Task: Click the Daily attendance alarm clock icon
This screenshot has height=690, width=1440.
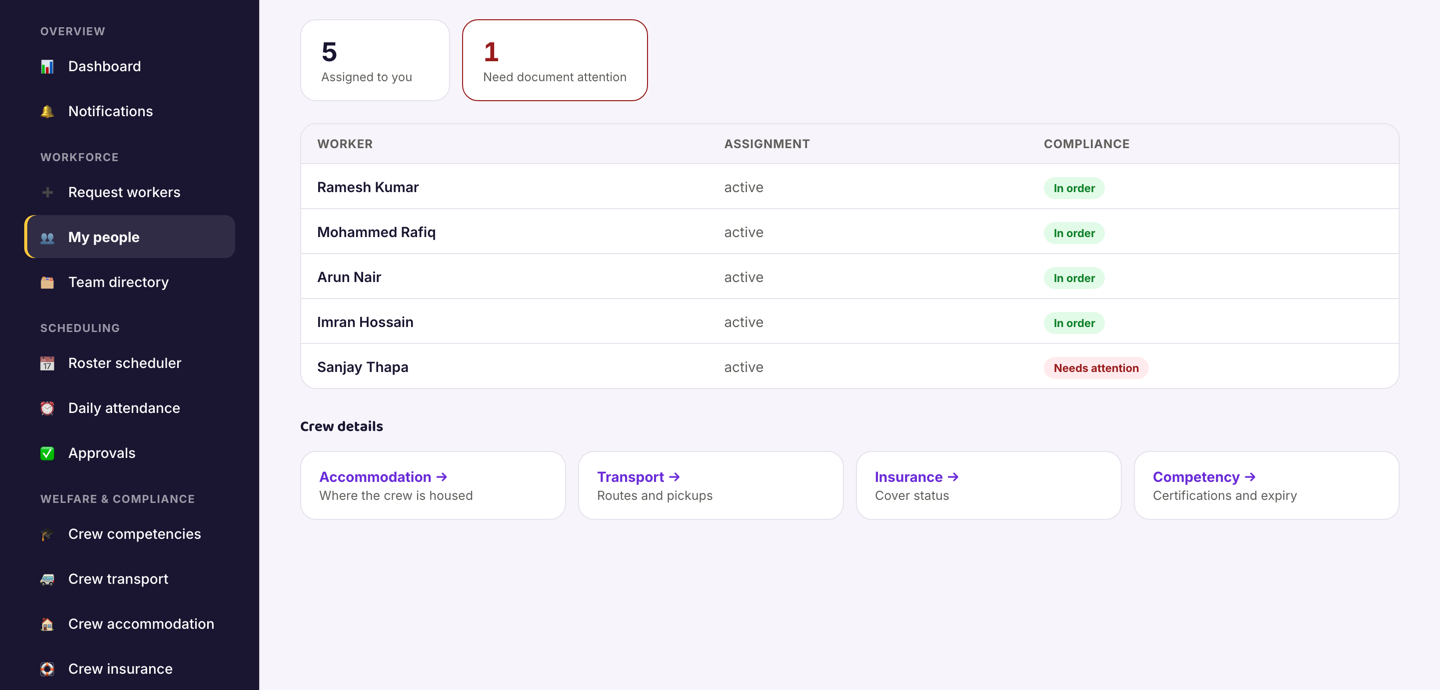Action: point(47,408)
